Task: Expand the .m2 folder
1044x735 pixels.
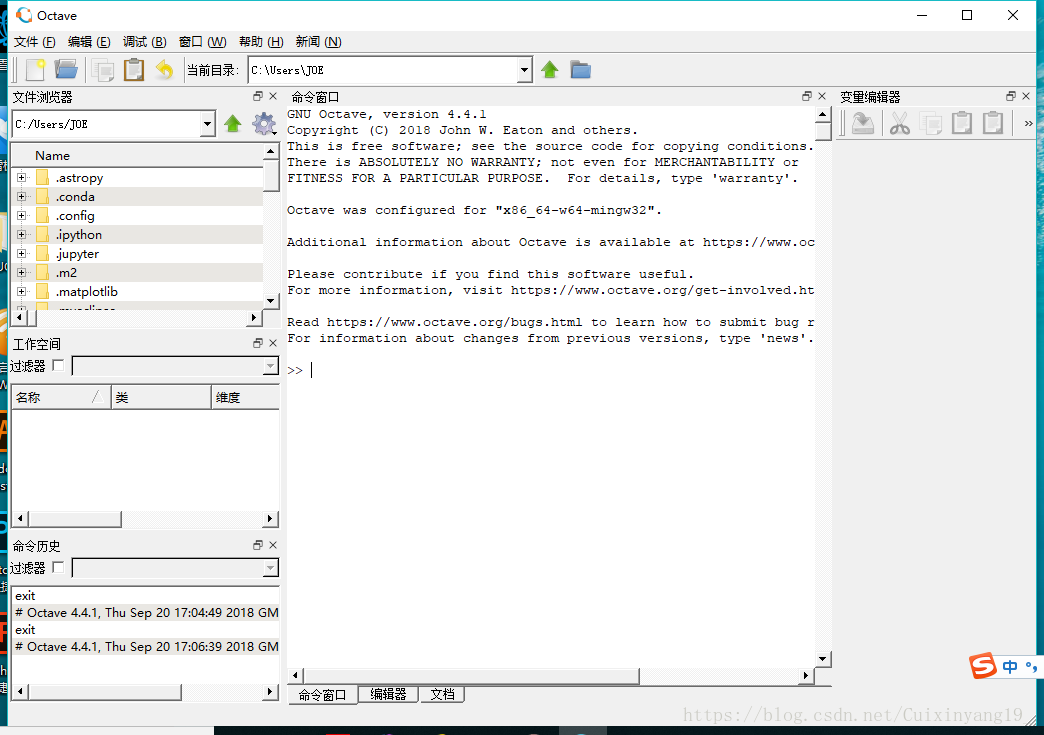Action: click(22, 272)
